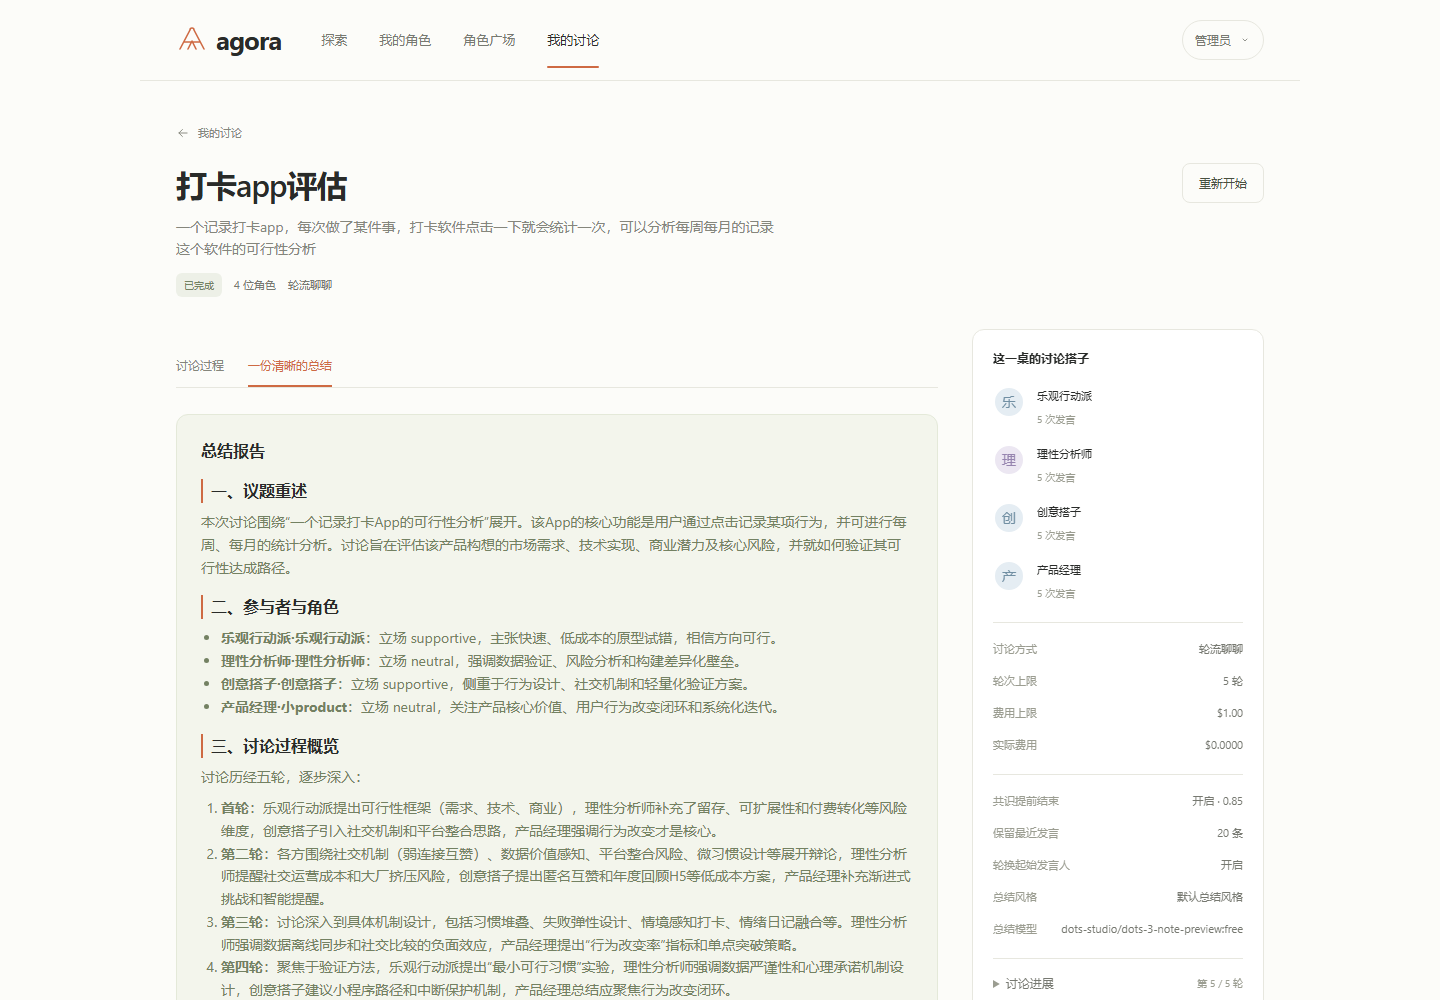Follow the 我的讨论 breadcrumb link
The image size is (1440, 1000).
(x=219, y=133)
